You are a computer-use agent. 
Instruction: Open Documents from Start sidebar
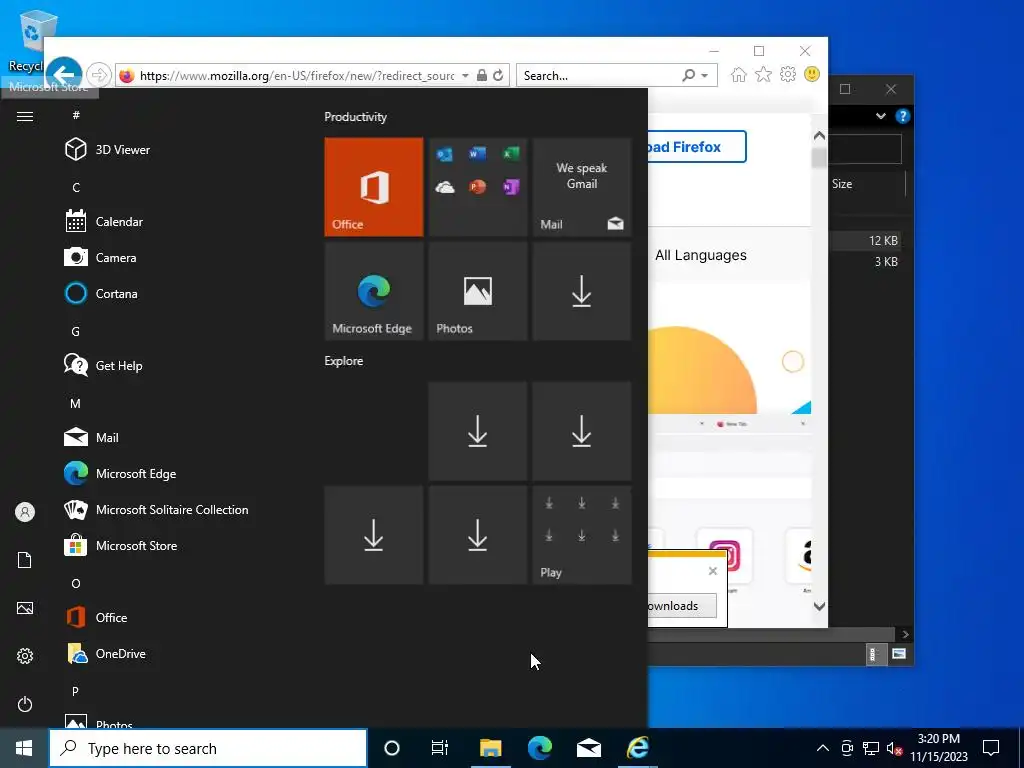(x=25, y=560)
